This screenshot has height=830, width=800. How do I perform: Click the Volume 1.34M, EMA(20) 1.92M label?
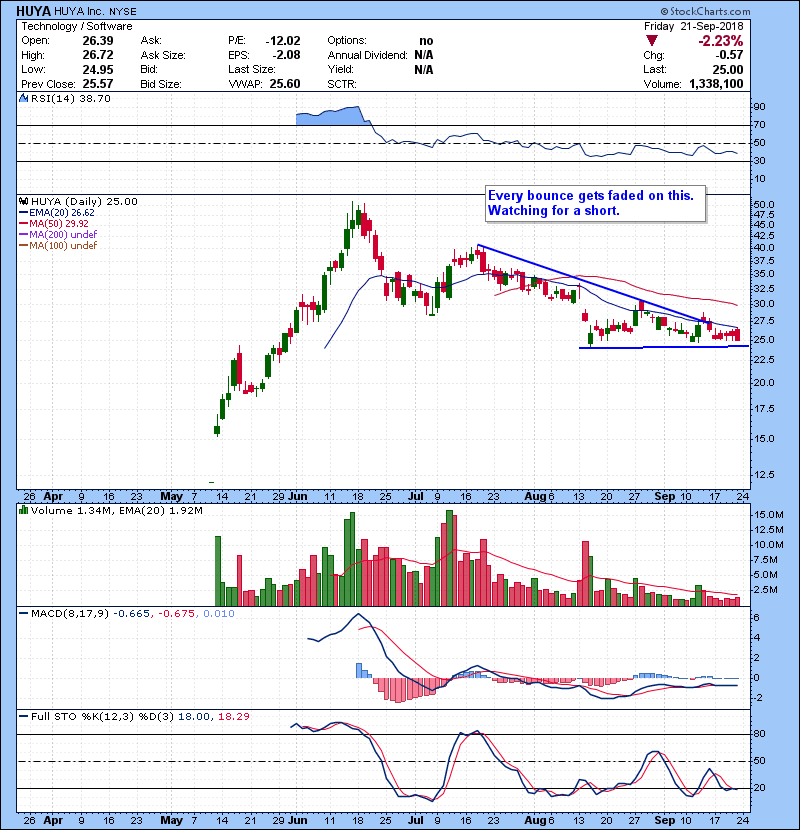116,511
